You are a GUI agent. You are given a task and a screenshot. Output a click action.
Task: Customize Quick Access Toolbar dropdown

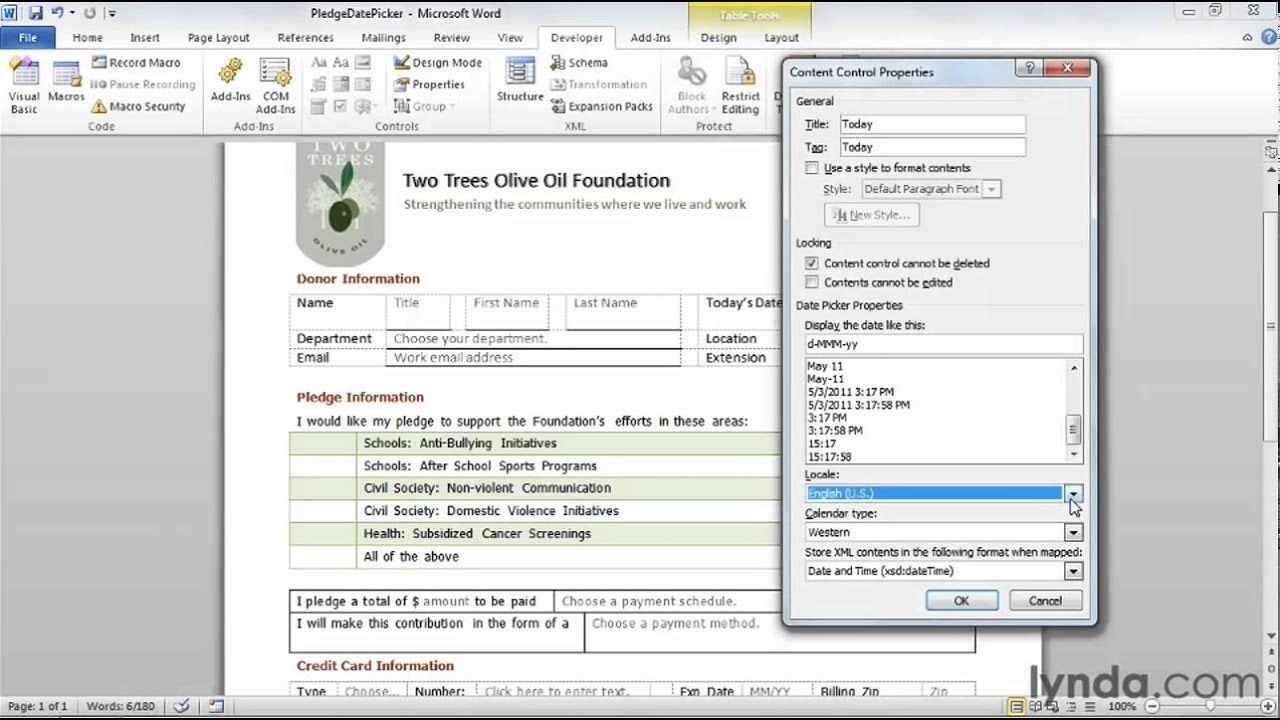tap(110, 13)
